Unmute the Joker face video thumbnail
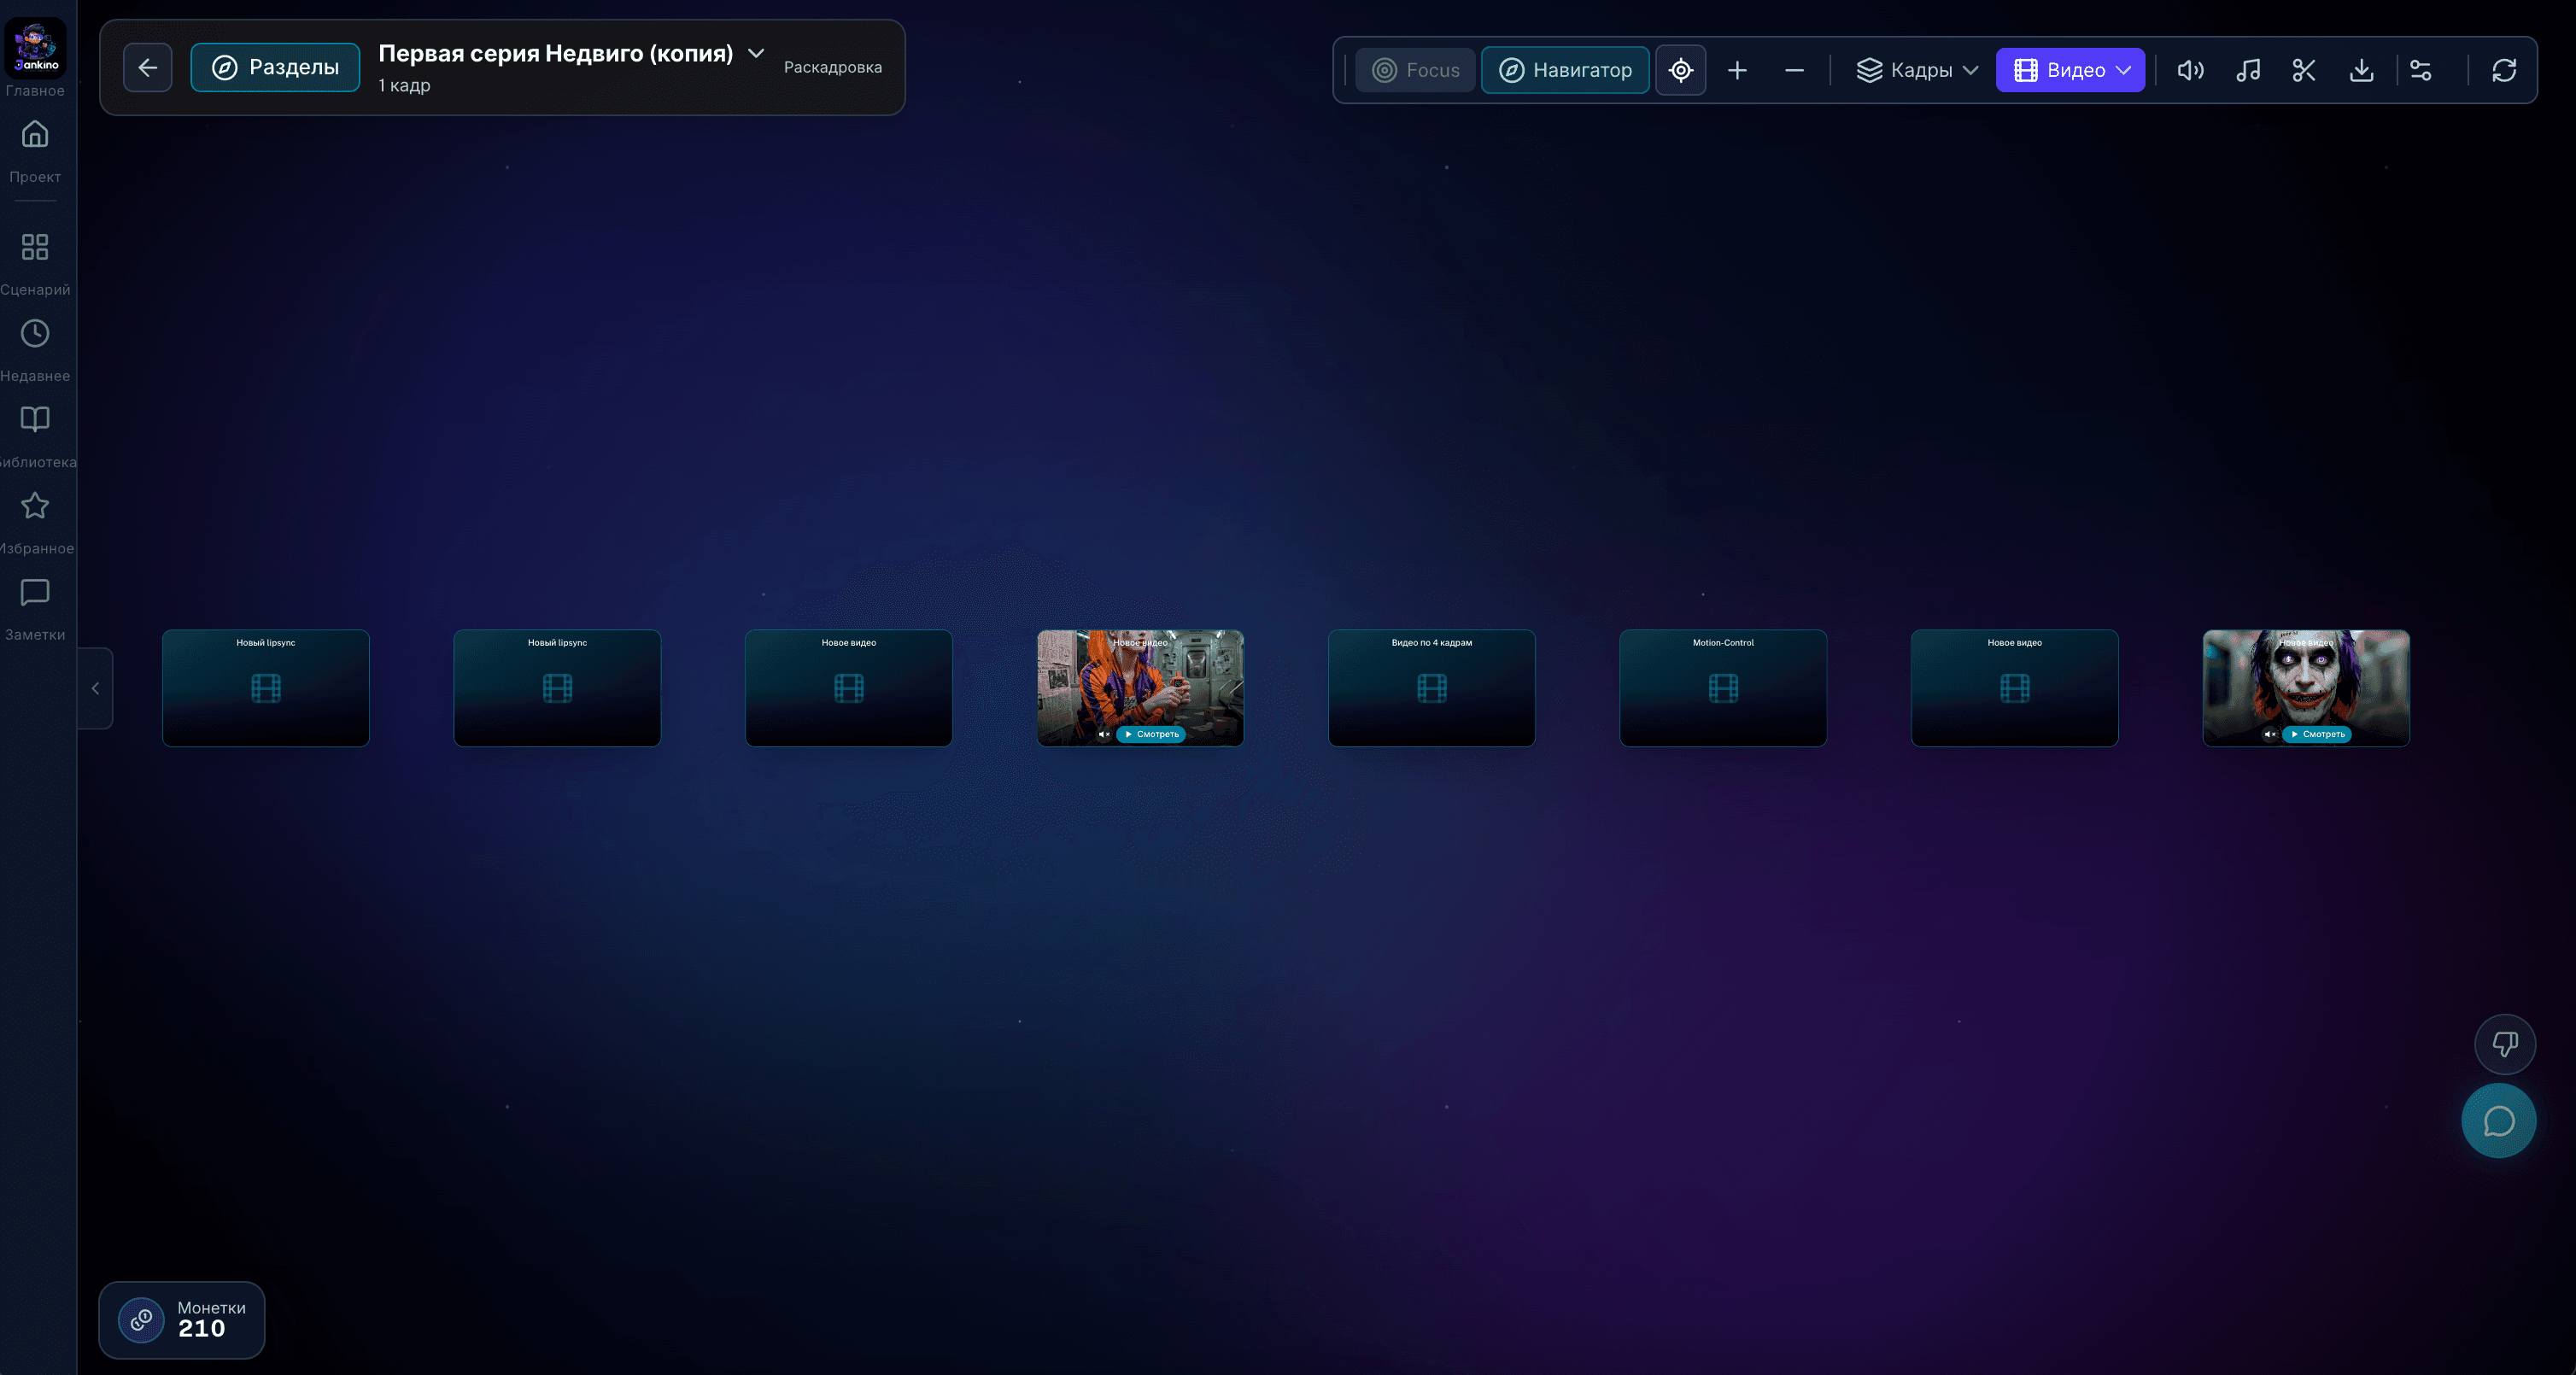The height and width of the screenshot is (1375, 2576). (x=2270, y=734)
